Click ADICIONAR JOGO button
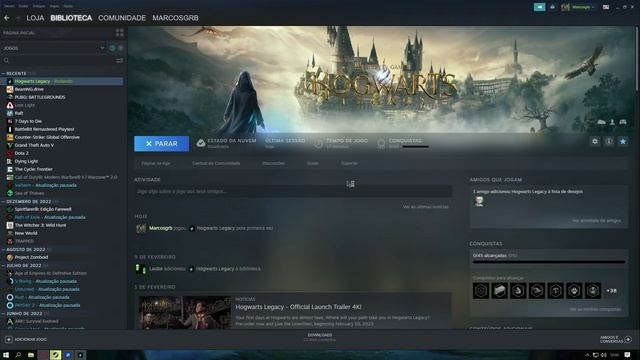Screen dimensions: 640x360 point(26,339)
